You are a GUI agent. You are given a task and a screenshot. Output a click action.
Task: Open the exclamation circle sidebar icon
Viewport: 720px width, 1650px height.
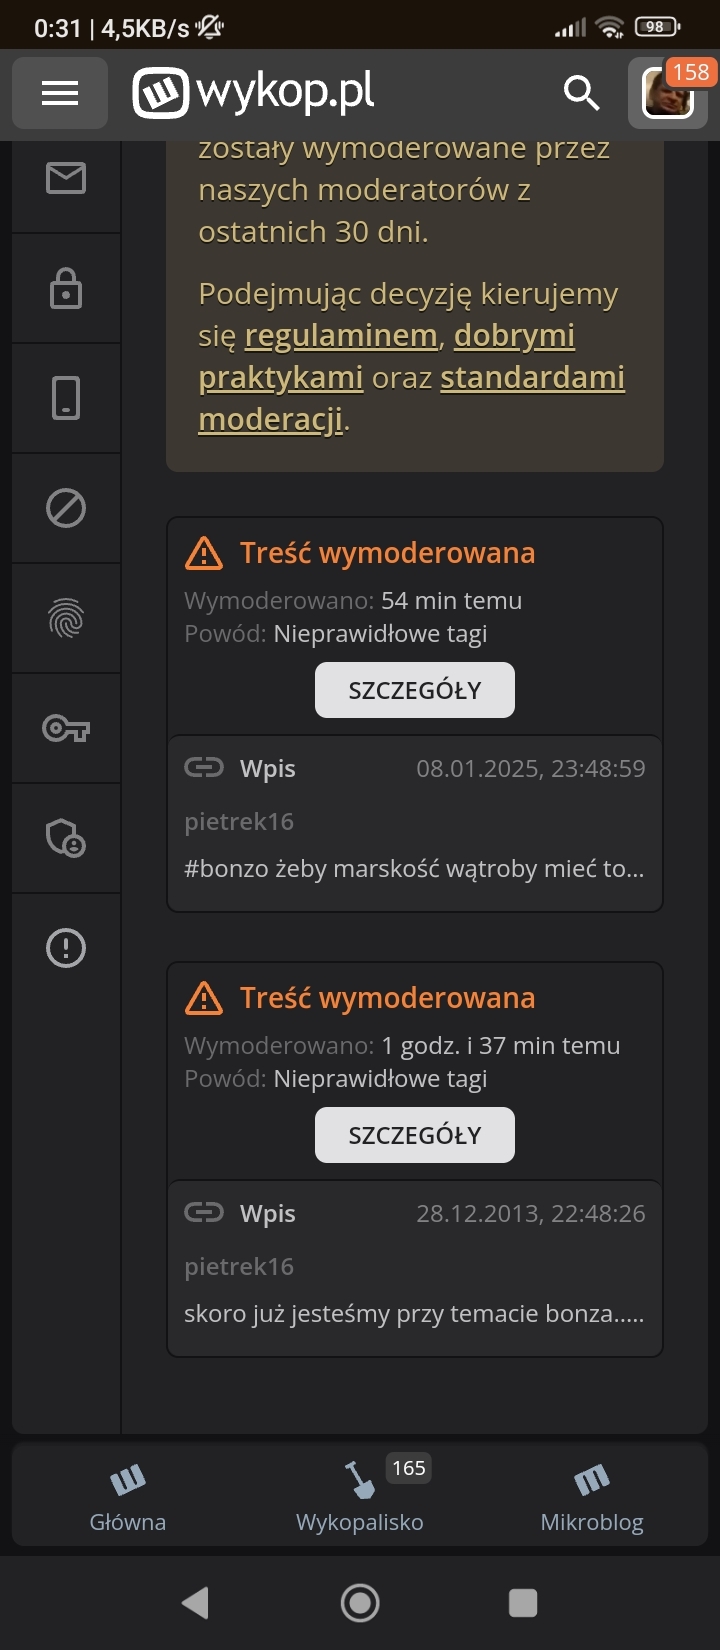[x=66, y=947]
